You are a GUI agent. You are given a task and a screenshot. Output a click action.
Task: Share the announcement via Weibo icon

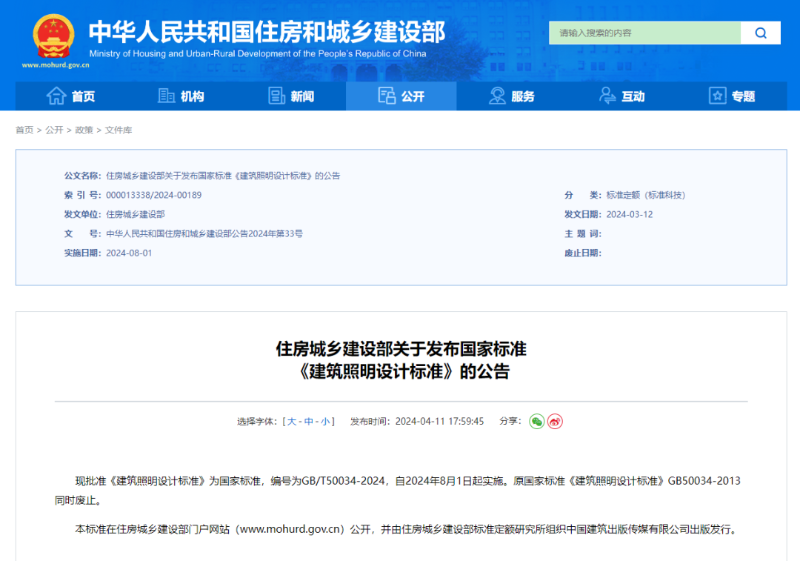coord(555,421)
